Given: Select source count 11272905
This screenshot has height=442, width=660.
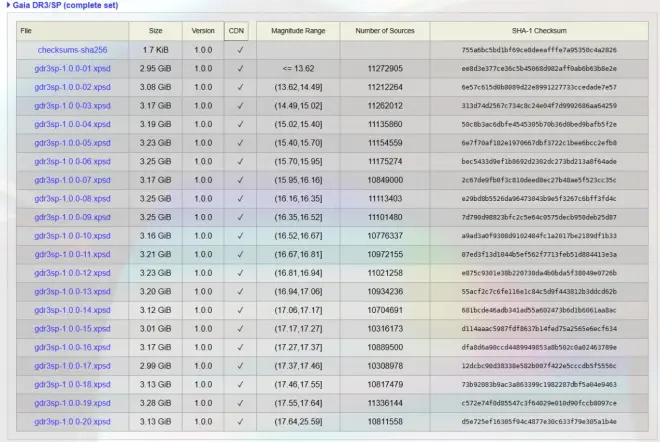Looking at the screenshot, I should (385, 68).
